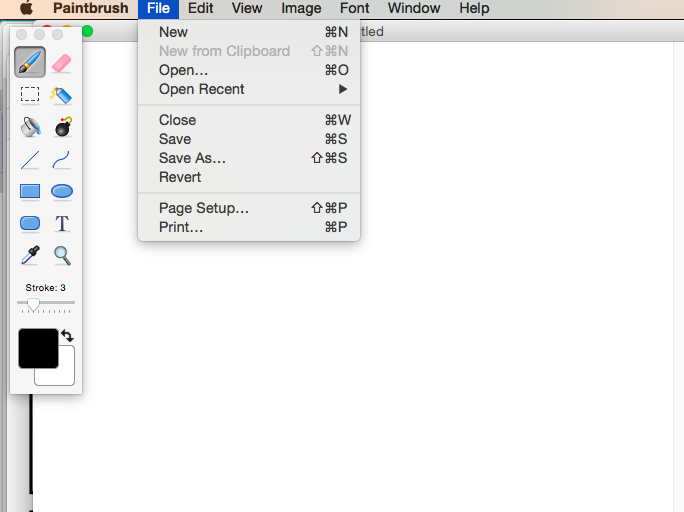Choose Page Setup... from the File menu
This screenshot has height=512, width=684.
249,208
